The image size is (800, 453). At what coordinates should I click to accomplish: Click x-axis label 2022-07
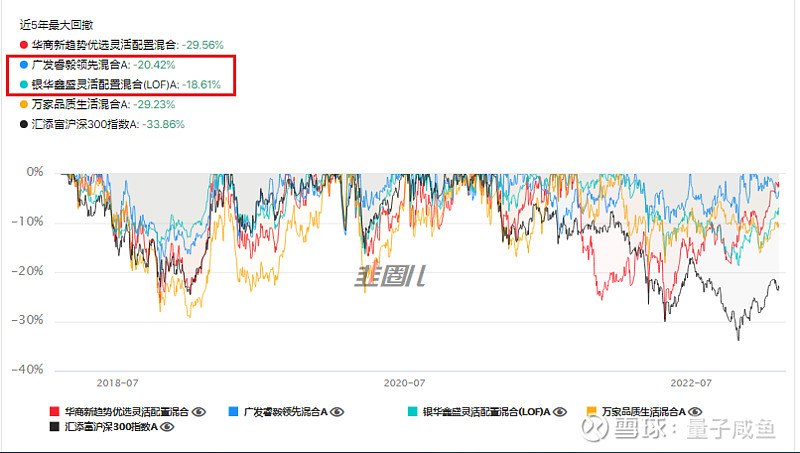click(x=691, y=383)
